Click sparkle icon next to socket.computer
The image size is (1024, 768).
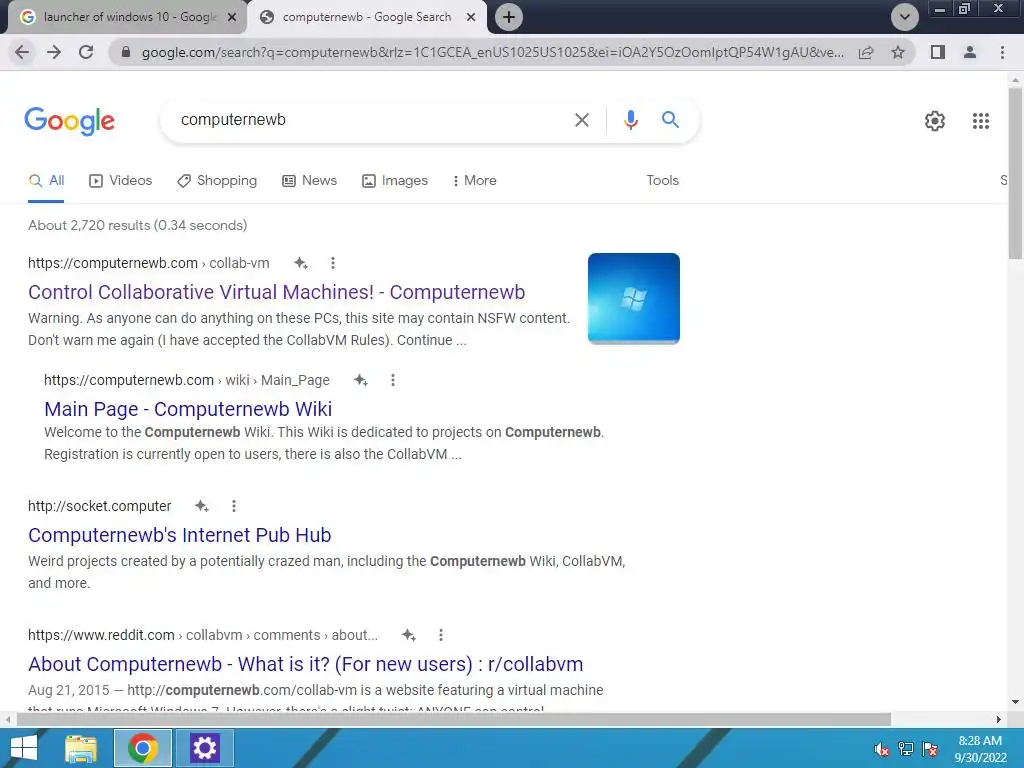point(202,506)
